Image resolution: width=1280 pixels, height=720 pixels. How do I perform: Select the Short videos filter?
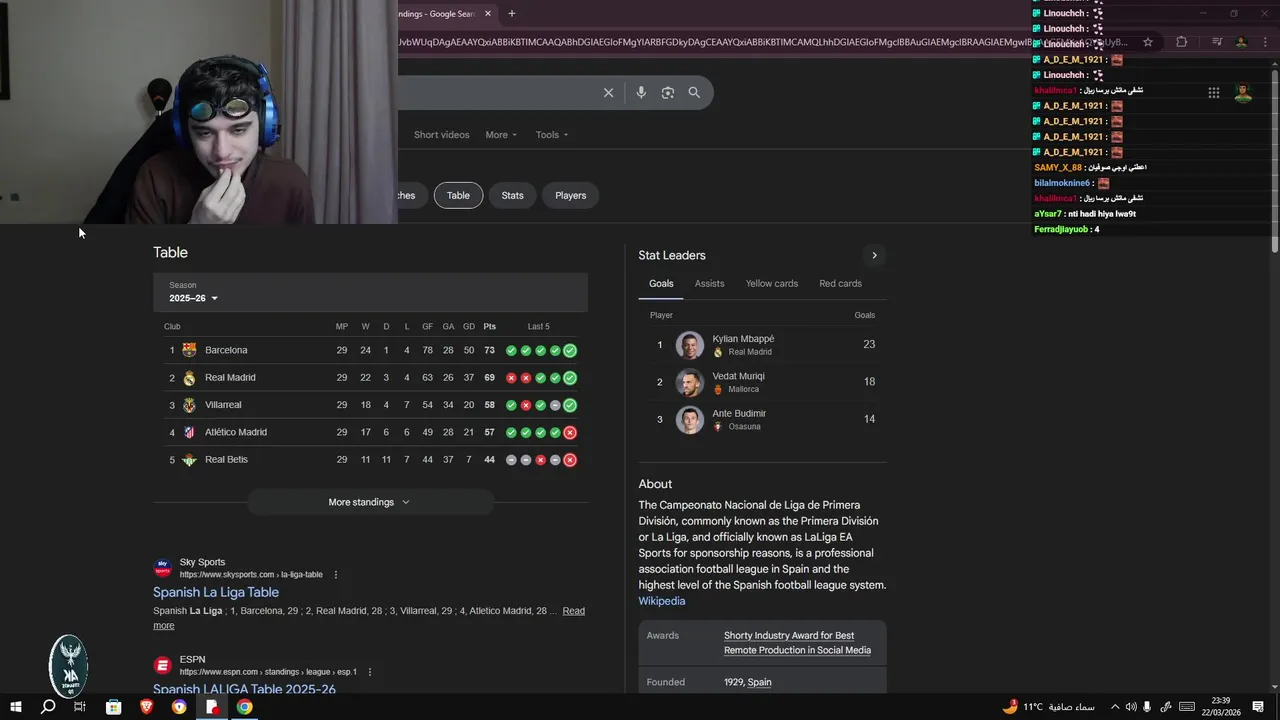[x=442, y=135]
